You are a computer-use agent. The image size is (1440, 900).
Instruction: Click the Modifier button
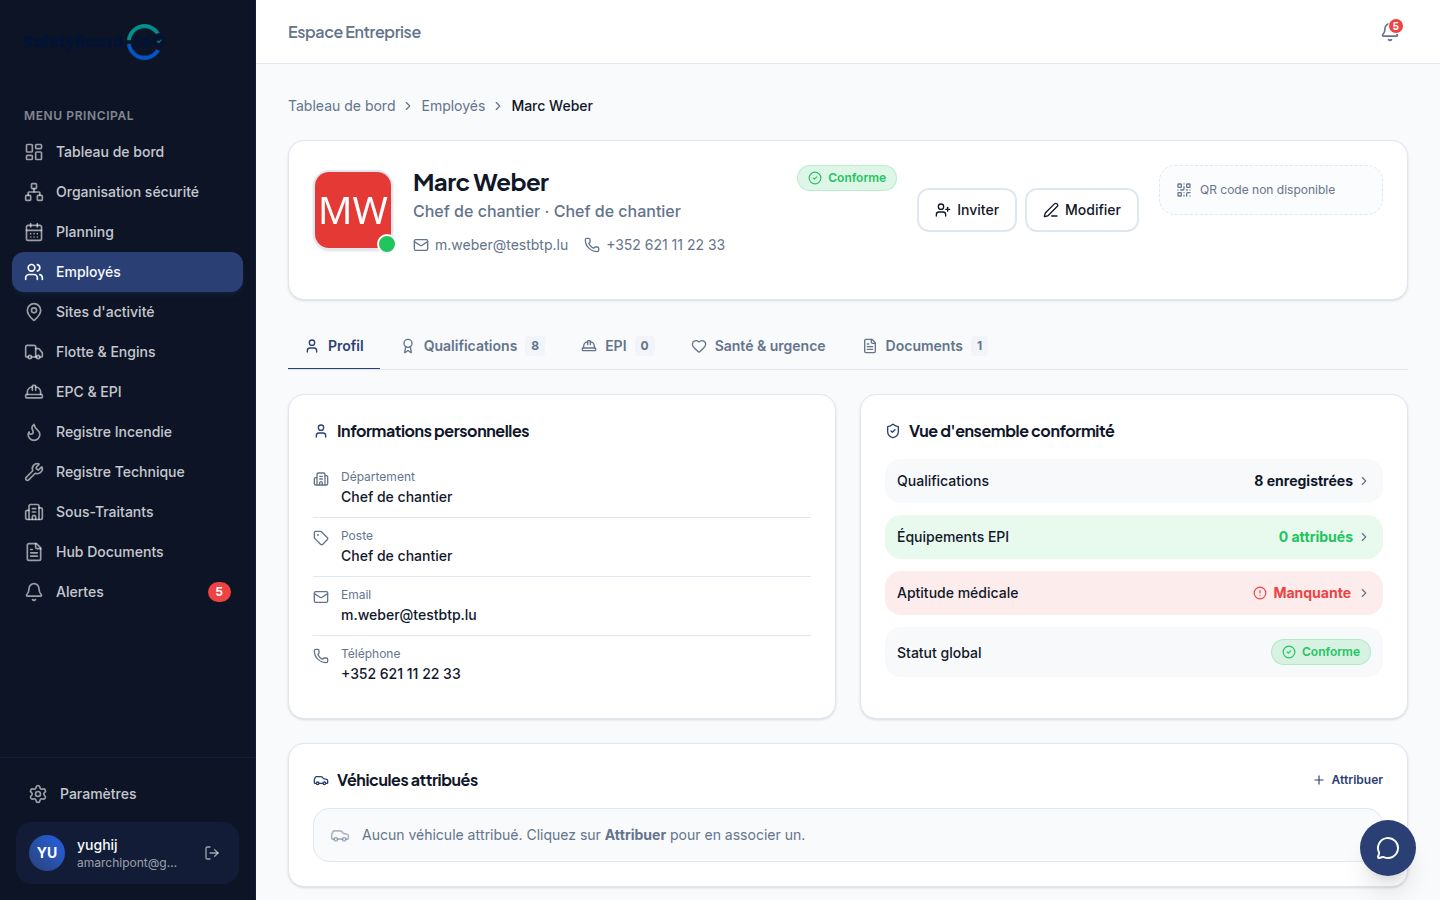point(1082,210)
